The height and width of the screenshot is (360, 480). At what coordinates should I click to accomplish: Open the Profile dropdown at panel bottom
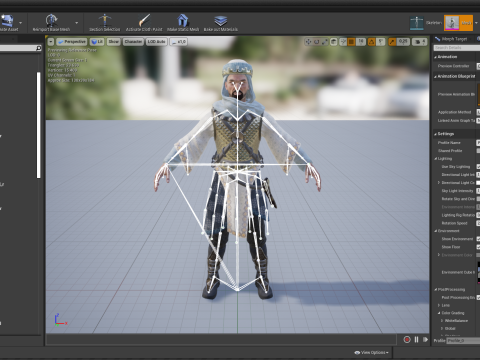pos(463,341)
